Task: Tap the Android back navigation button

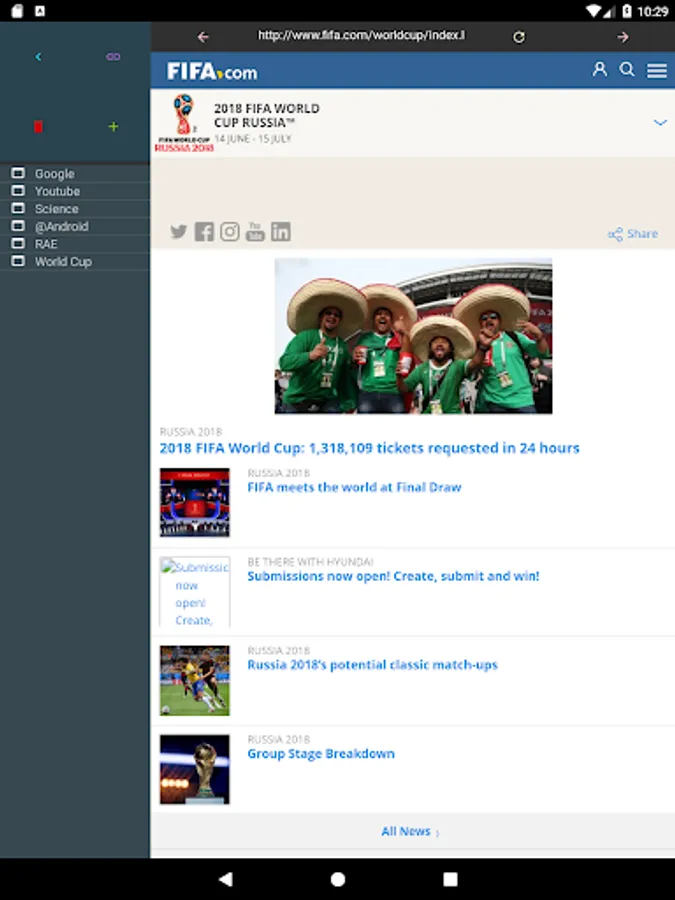Action: coord(226,879)
